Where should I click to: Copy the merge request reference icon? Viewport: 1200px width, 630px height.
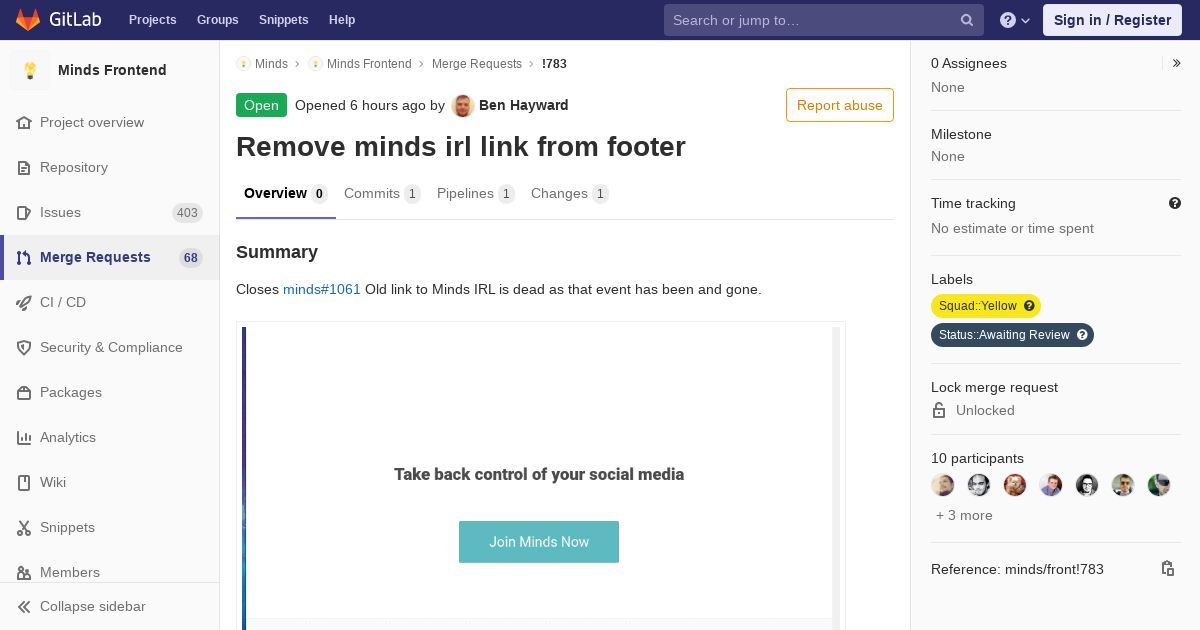(x=1167, y=568)
